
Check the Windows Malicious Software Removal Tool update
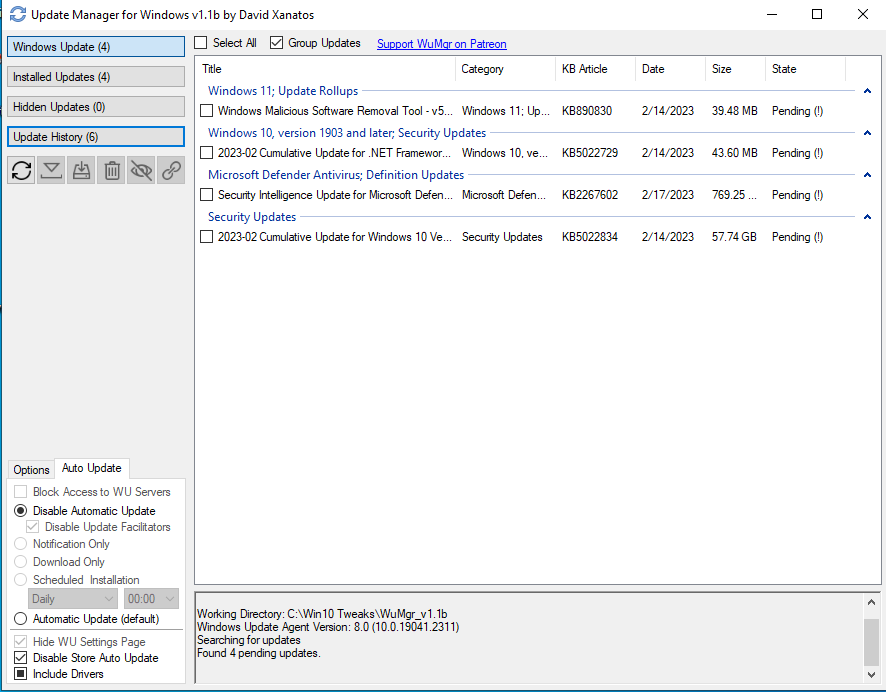click(x=207, y=111)
